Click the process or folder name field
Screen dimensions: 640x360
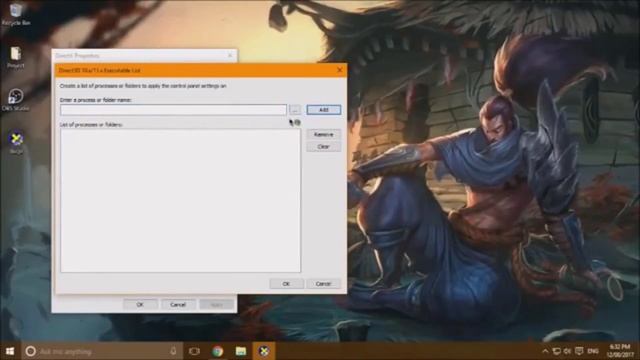173,110
